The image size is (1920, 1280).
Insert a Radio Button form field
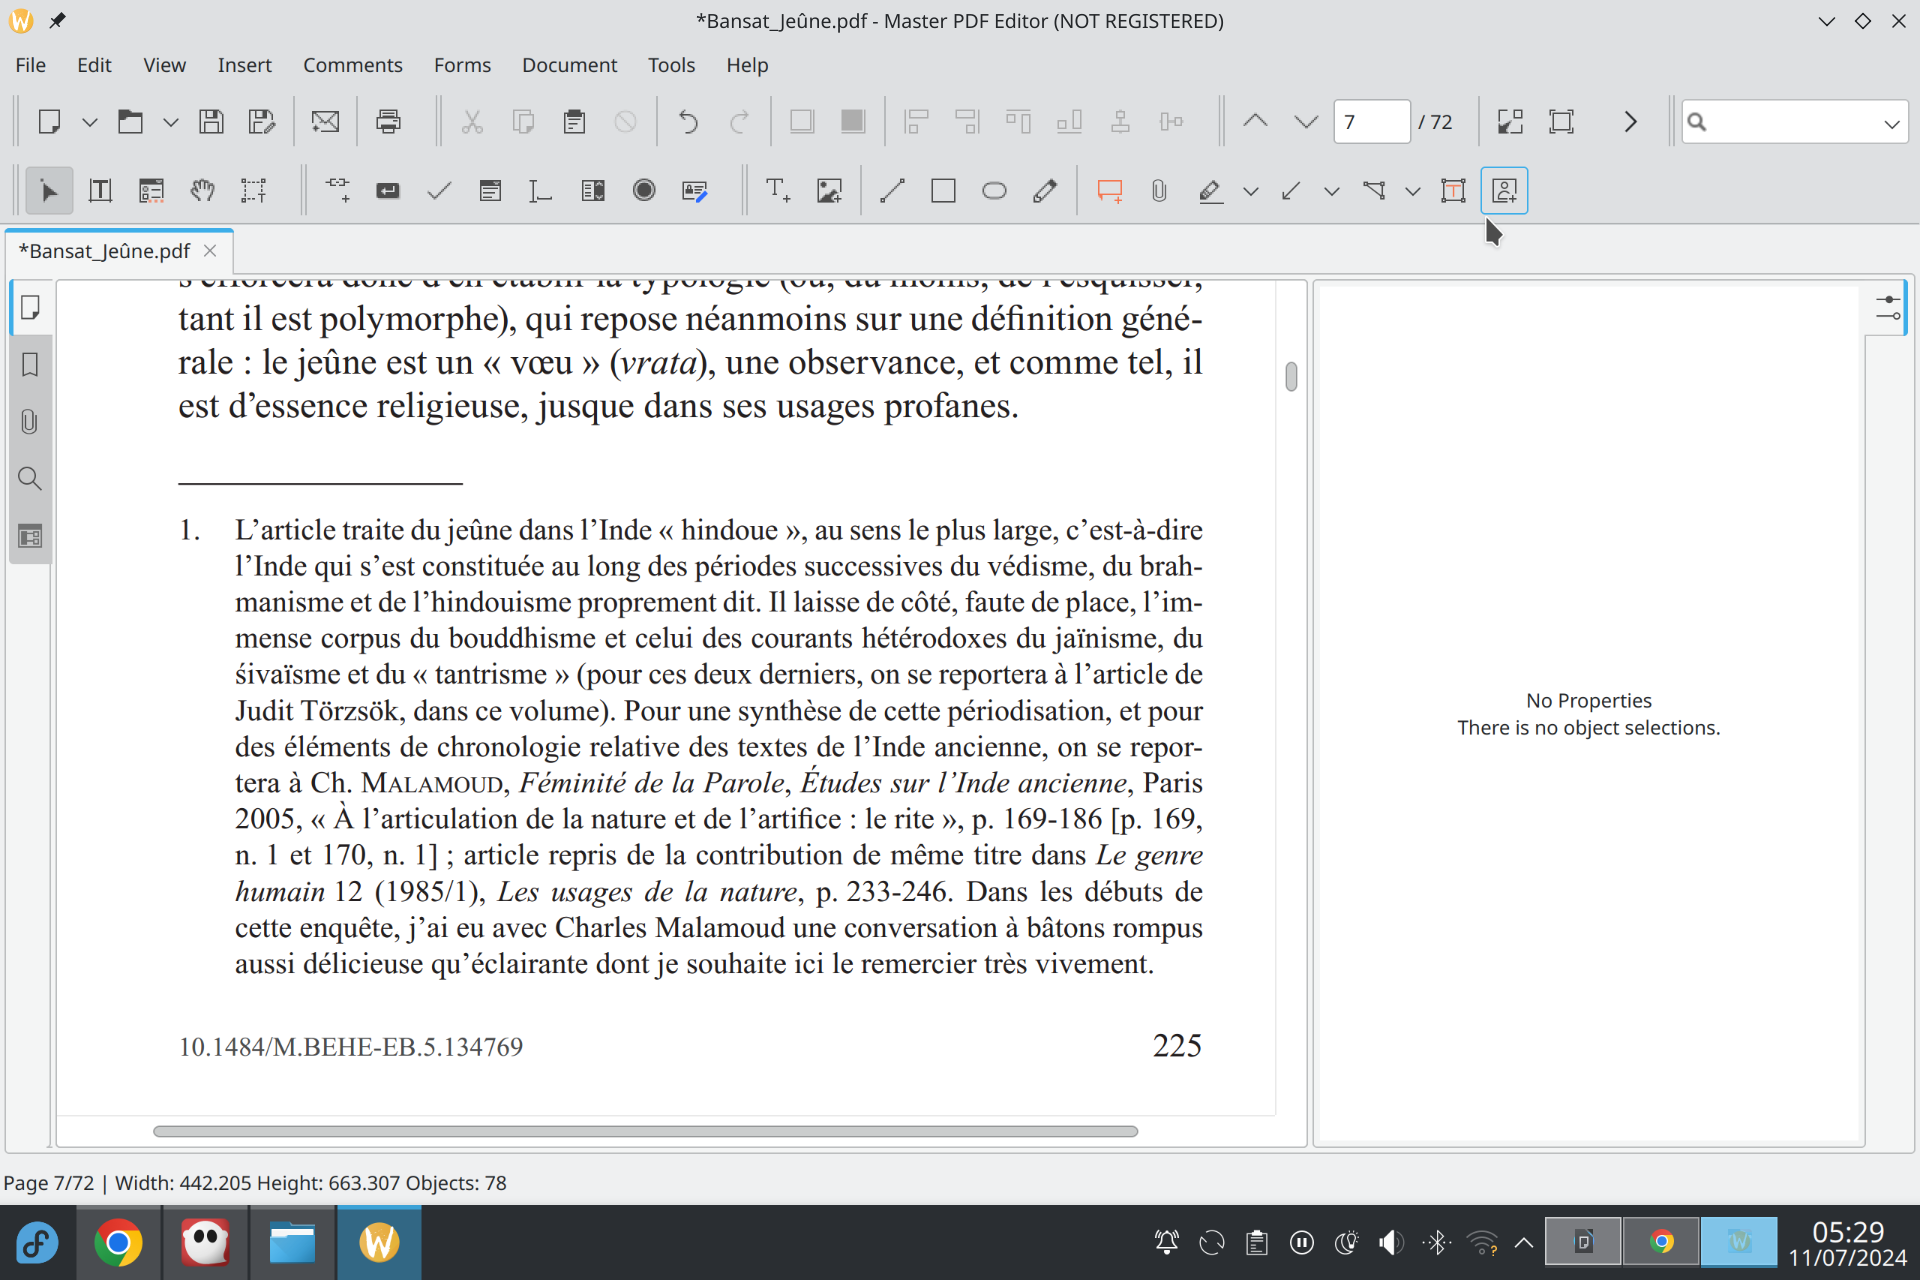[644, 190]
